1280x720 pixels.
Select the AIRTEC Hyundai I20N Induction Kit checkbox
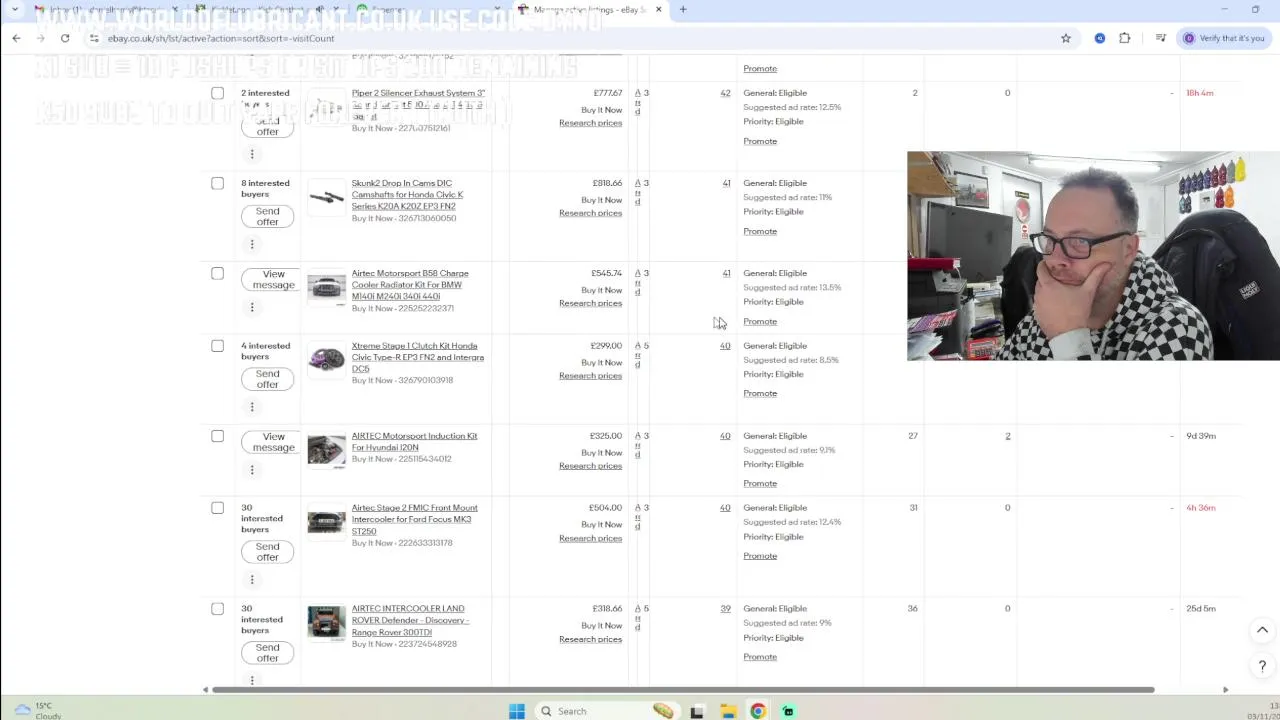click(217, 436)
